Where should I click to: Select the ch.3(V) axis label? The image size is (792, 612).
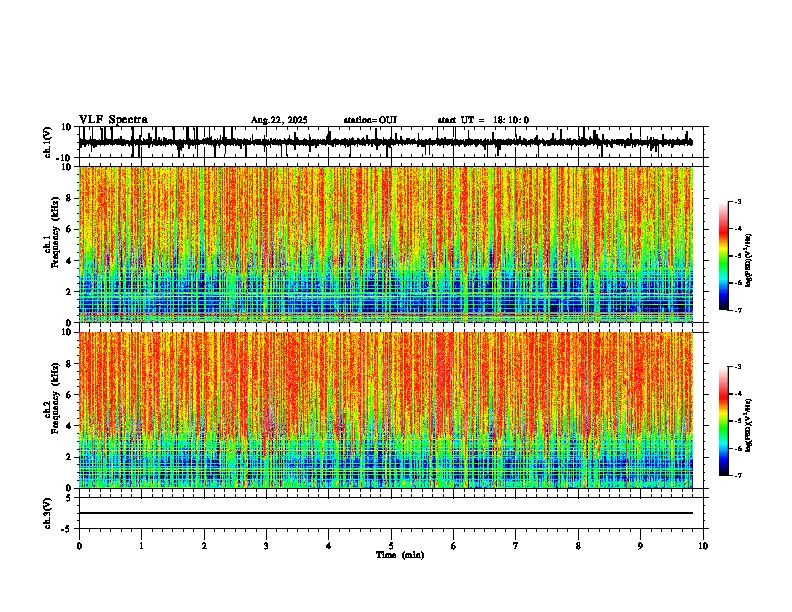point(47,513)
